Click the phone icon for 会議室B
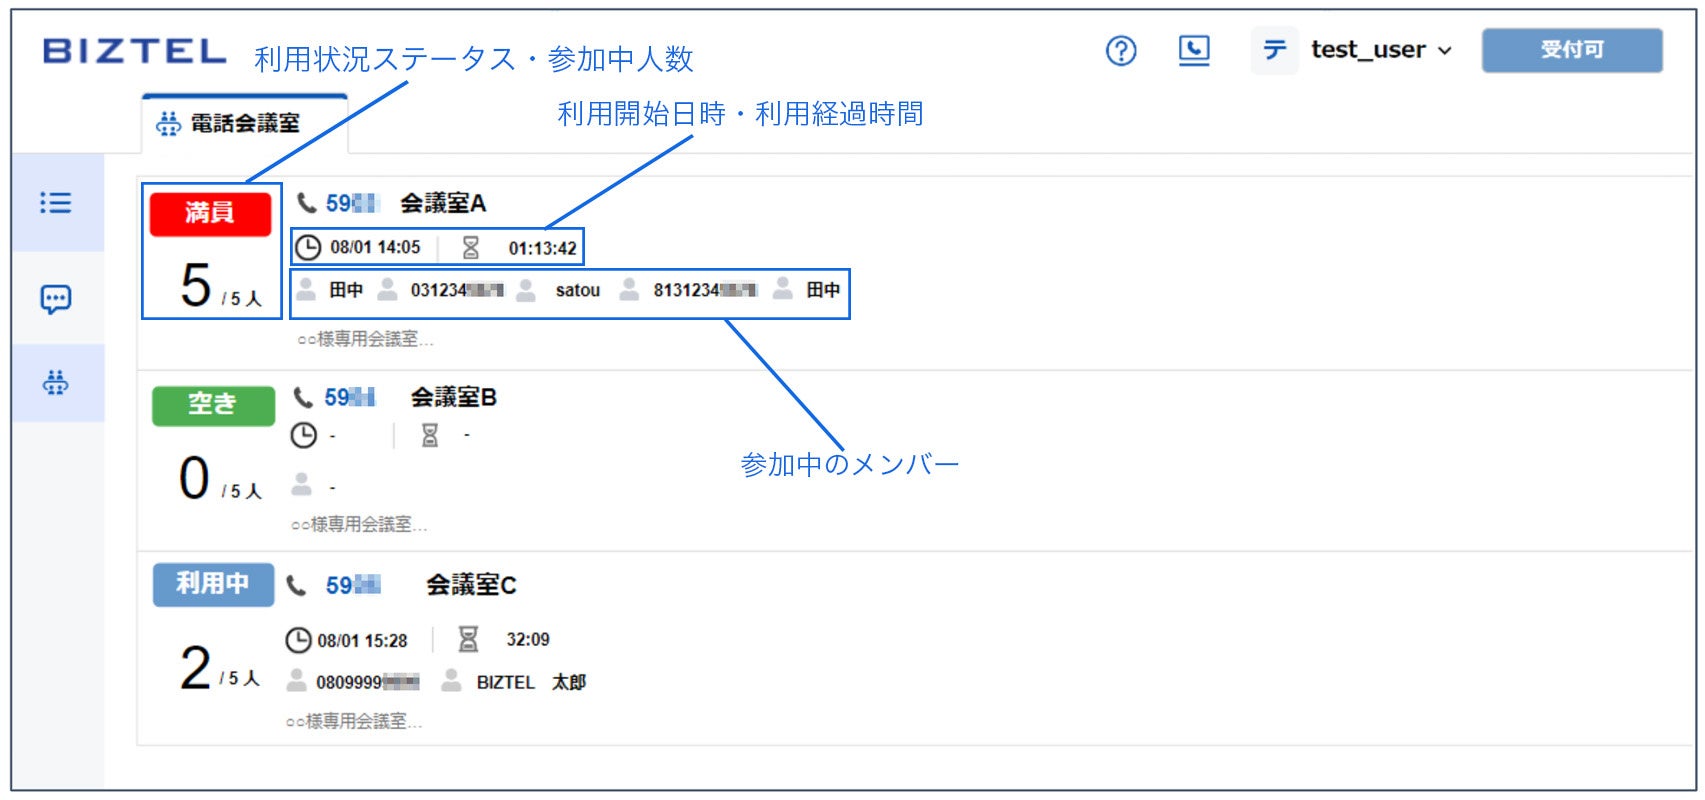The height and width of the screenshot is (800, 1705). click(303, 398)
